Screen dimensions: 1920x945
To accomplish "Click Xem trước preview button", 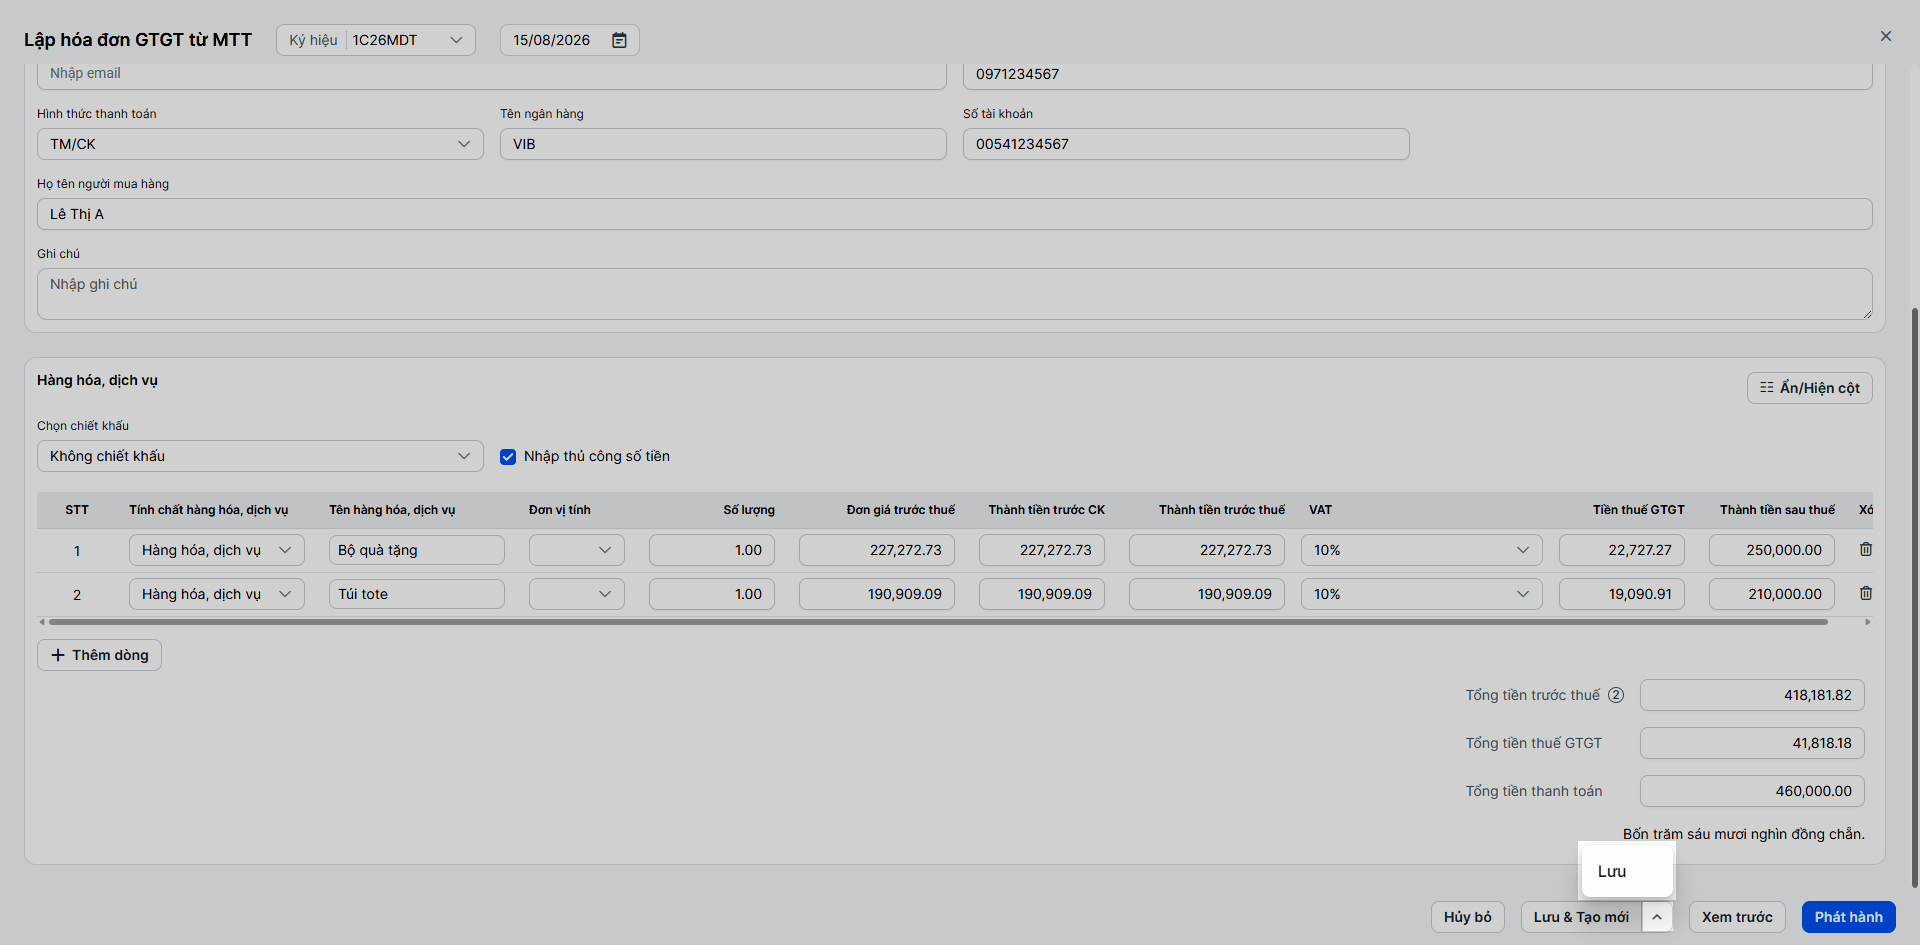I will click(1737, 917).
